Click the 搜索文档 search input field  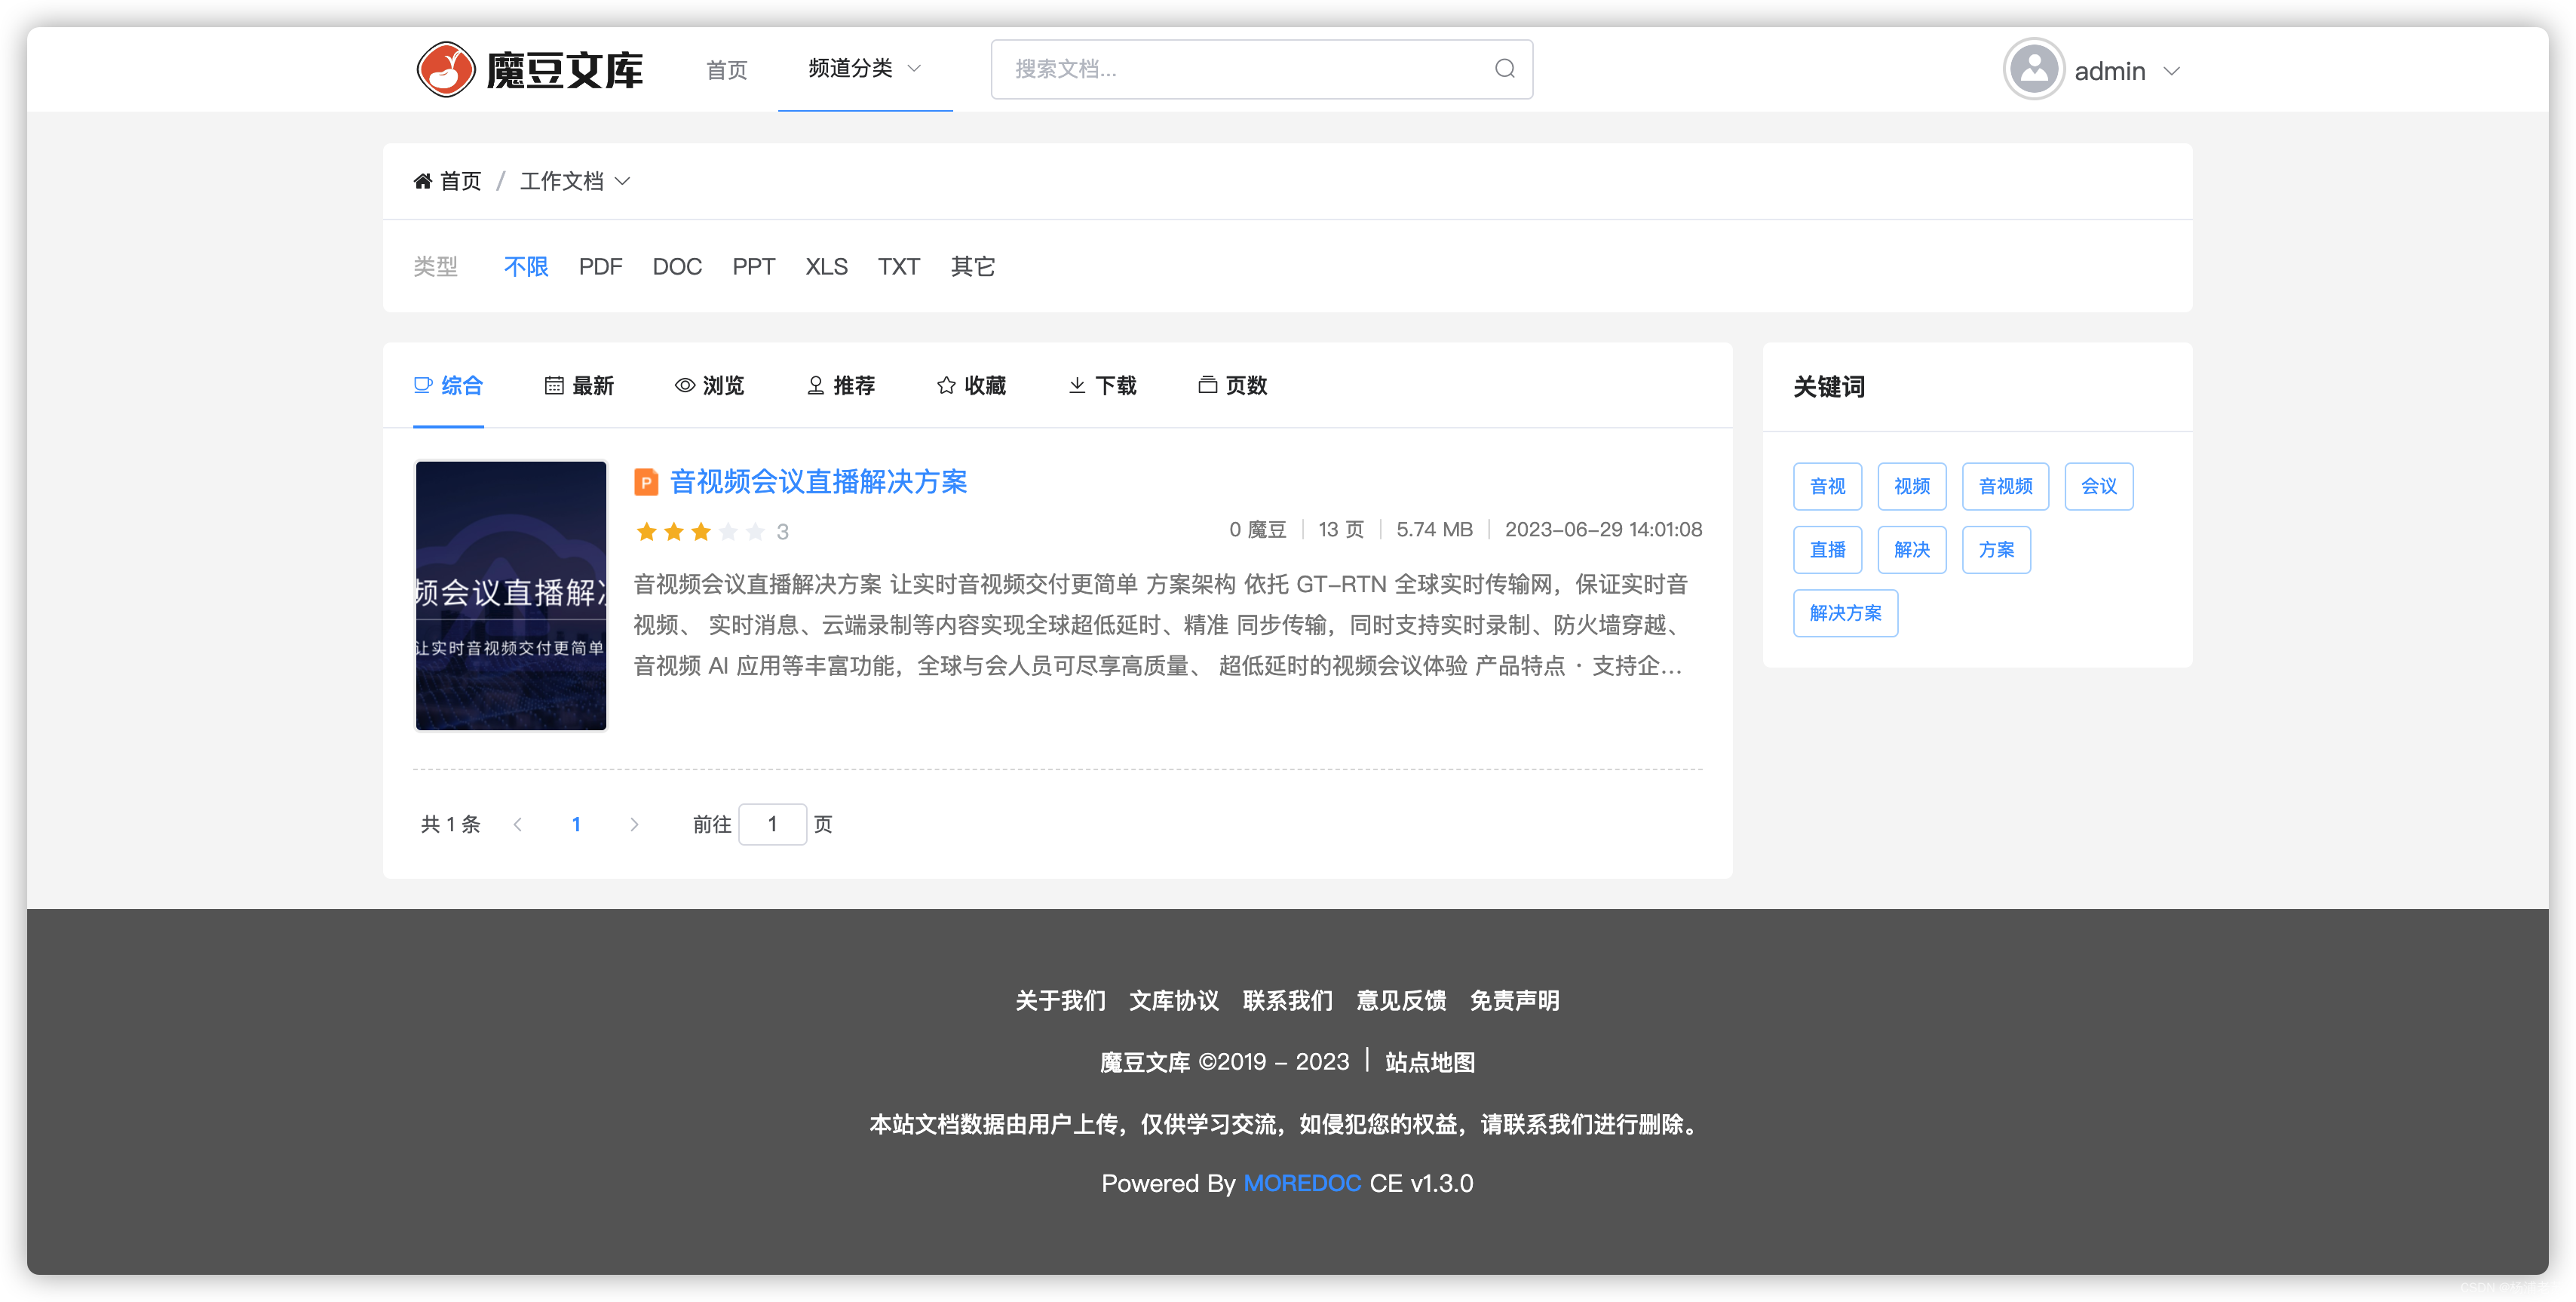1240,69
